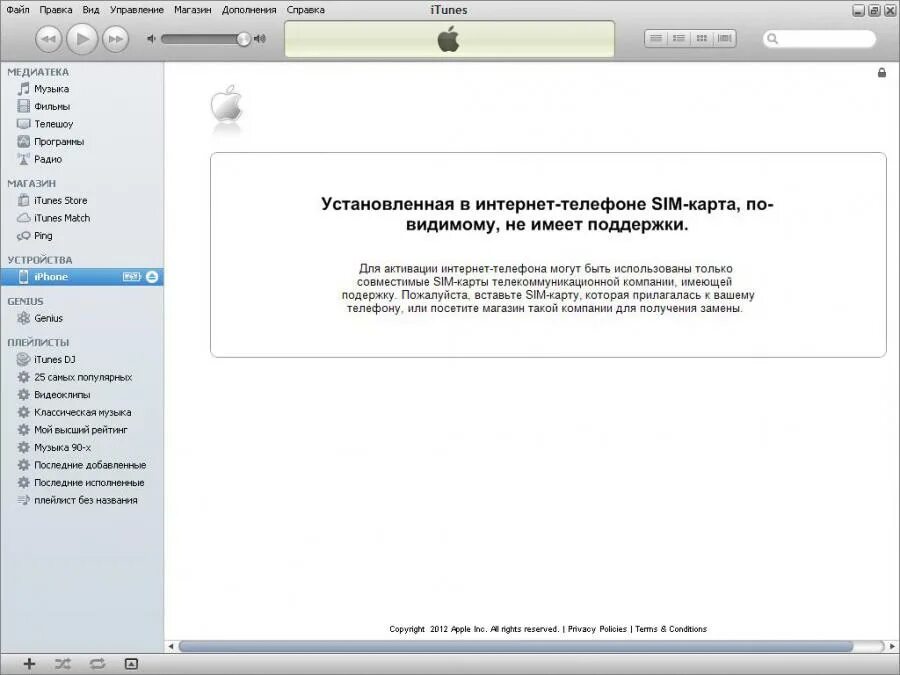The width and height of the screenshot is (900, 675).
Task: Open Ping in the sidebar
Action: click(82, 236)
